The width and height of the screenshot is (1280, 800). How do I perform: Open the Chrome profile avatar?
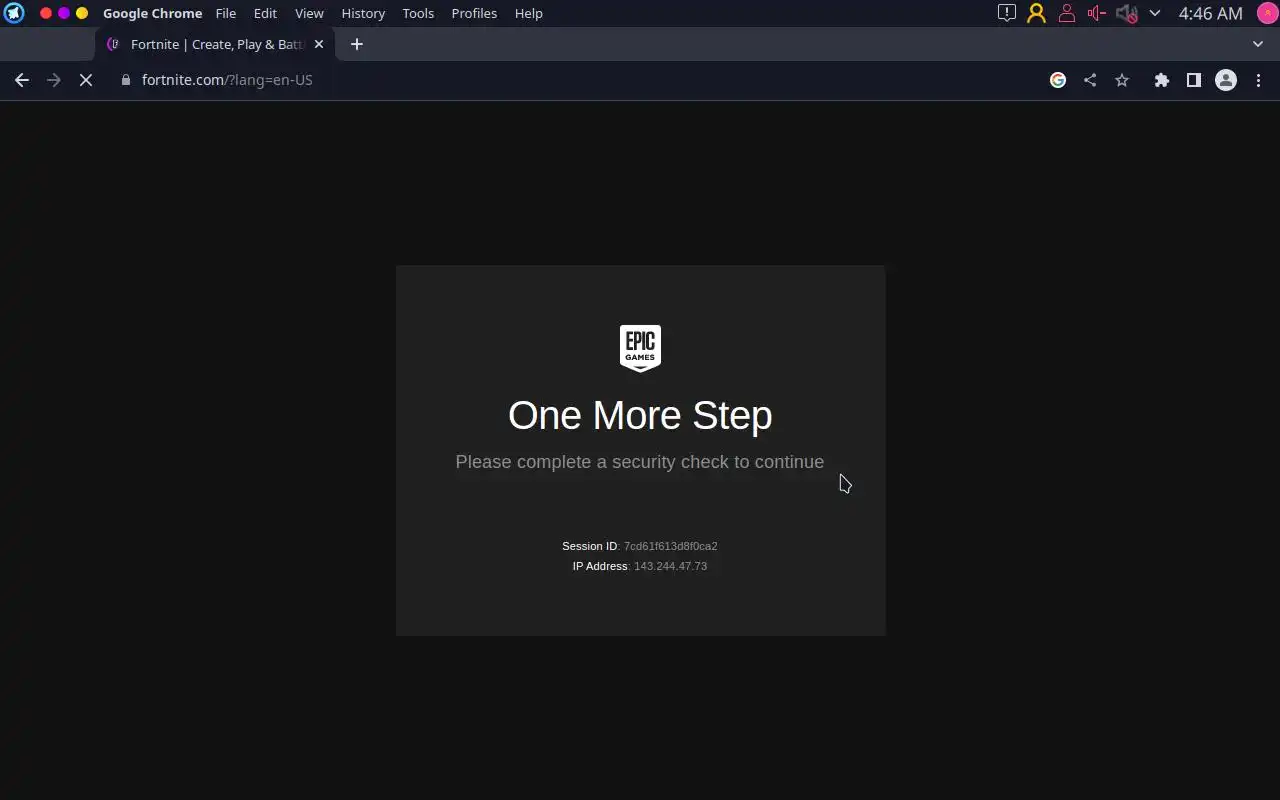tap(1226, 80)
